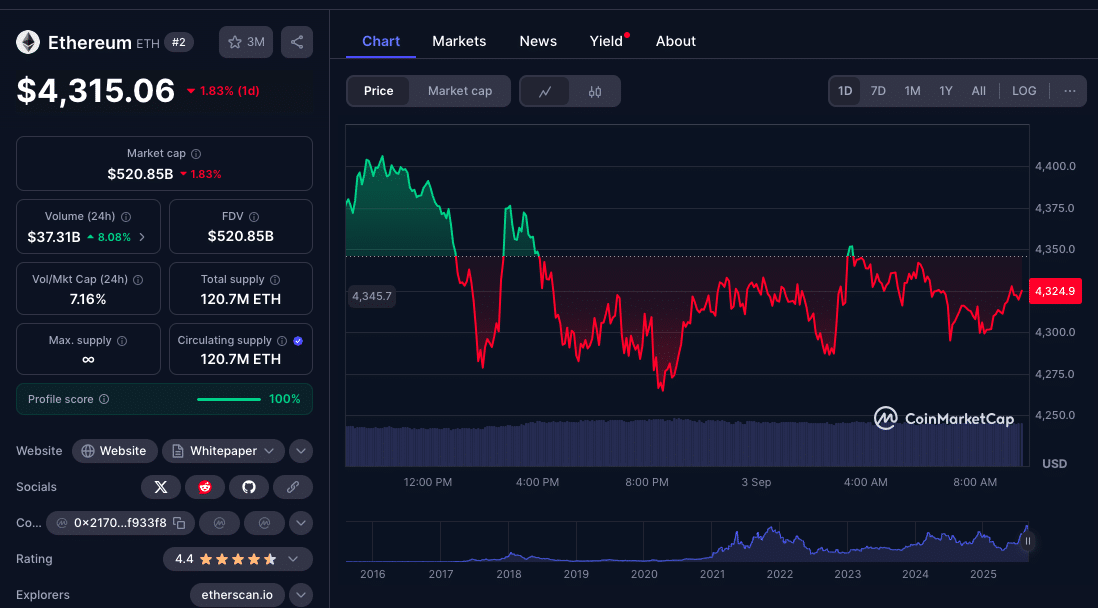1098x608 pixels.
Task: Expand more contracts chevron
Action: pyautogui.click(x=300, y=523)
